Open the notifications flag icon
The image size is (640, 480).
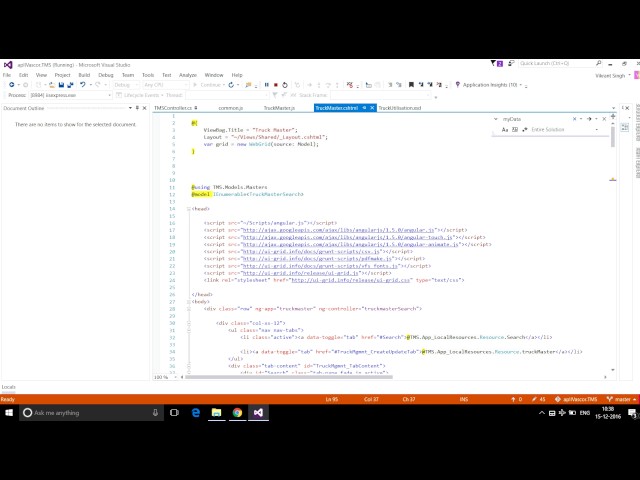[x=496, y=63]
